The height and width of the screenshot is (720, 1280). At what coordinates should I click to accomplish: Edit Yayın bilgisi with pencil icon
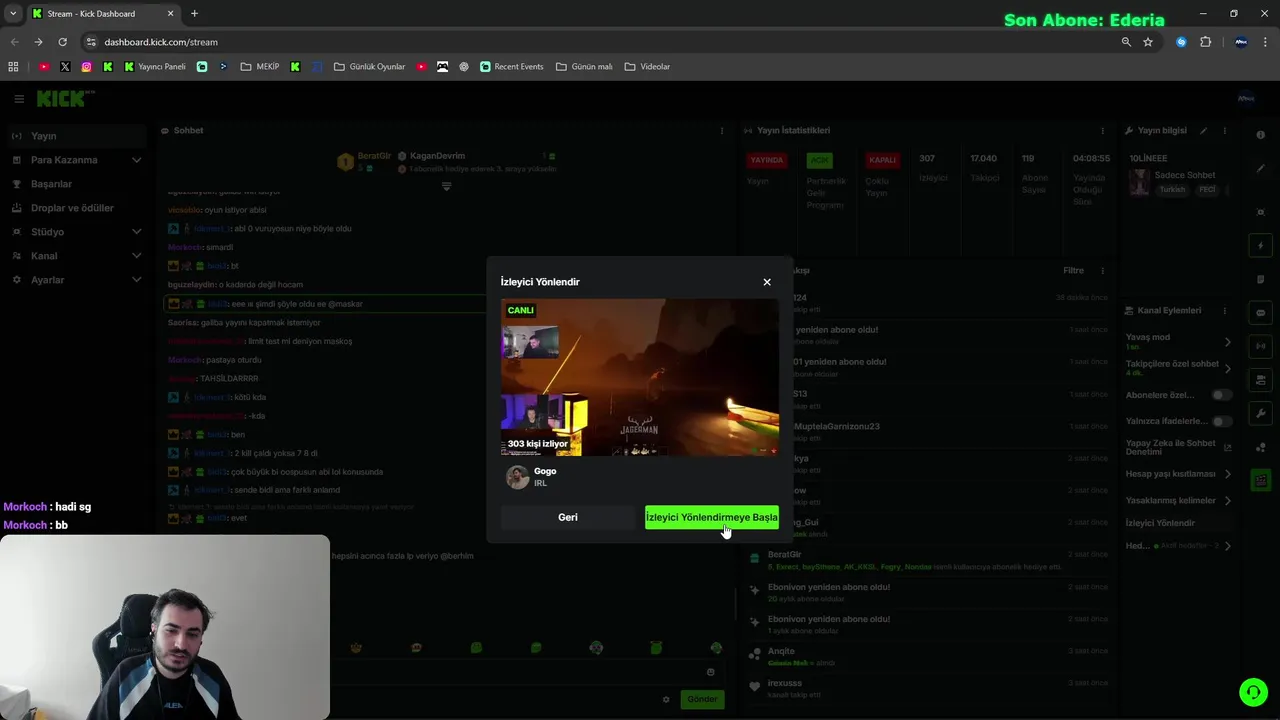1204,131
